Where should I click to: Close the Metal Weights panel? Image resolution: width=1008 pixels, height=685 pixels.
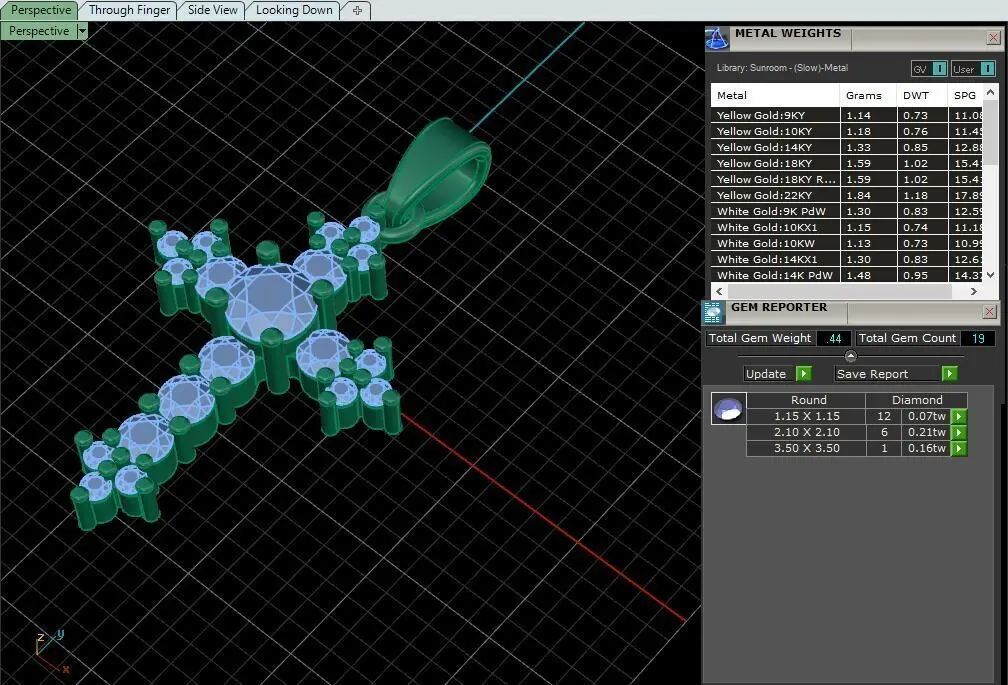coord(993,38)
